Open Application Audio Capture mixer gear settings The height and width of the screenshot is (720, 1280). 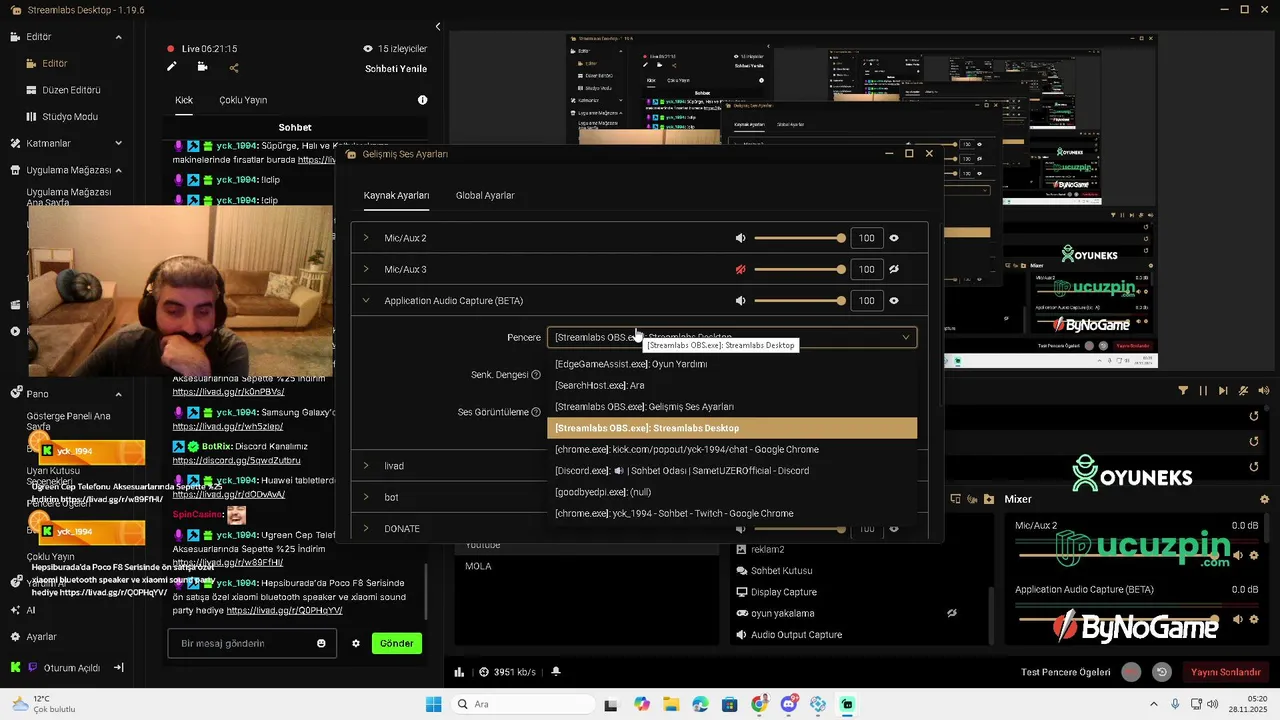(x=1254, y=619)
